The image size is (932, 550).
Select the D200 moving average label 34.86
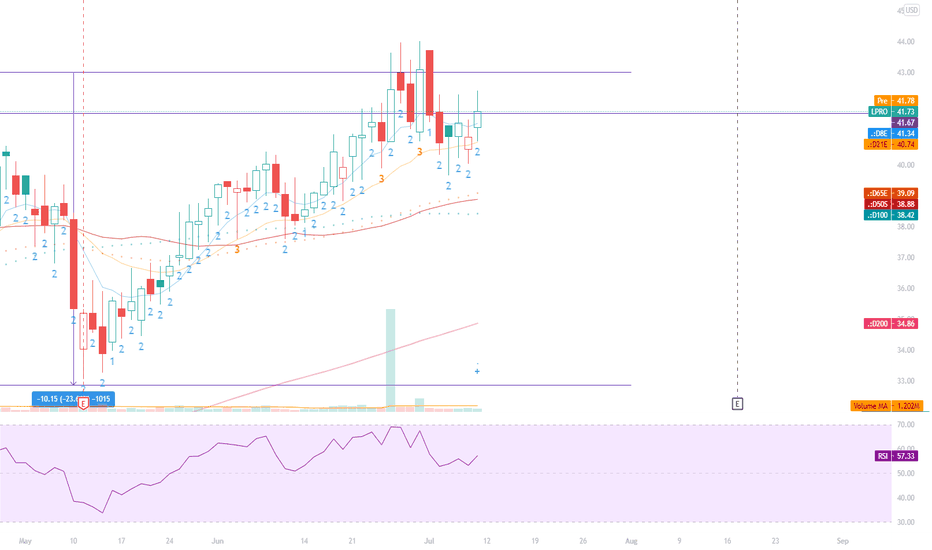[x=891, y=323]
